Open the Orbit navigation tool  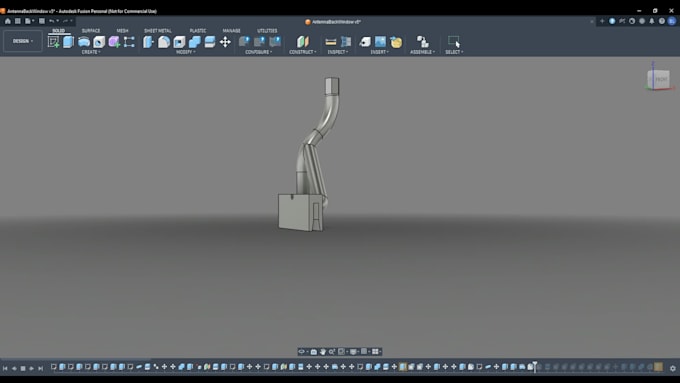click(302, 351)
